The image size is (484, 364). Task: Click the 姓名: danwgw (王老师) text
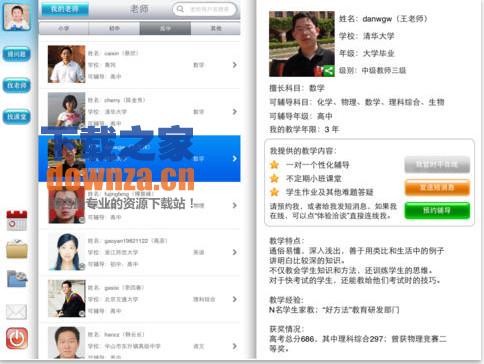383,19
